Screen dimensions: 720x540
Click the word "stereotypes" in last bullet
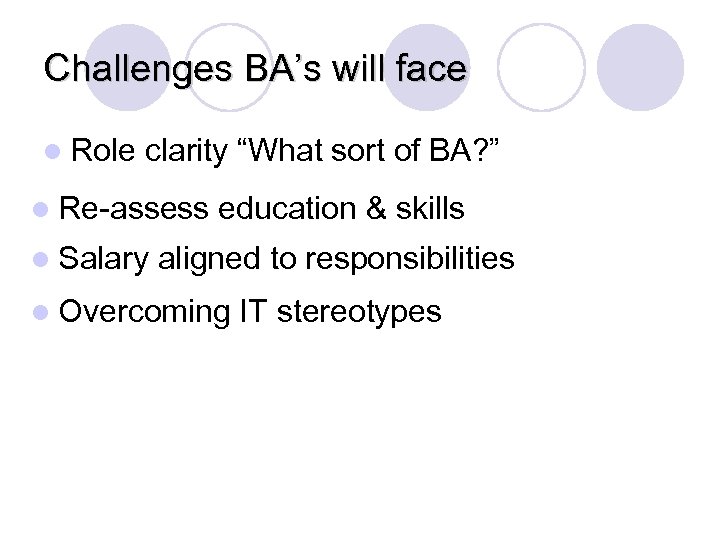pyautogui.click(x=358, y=312)
